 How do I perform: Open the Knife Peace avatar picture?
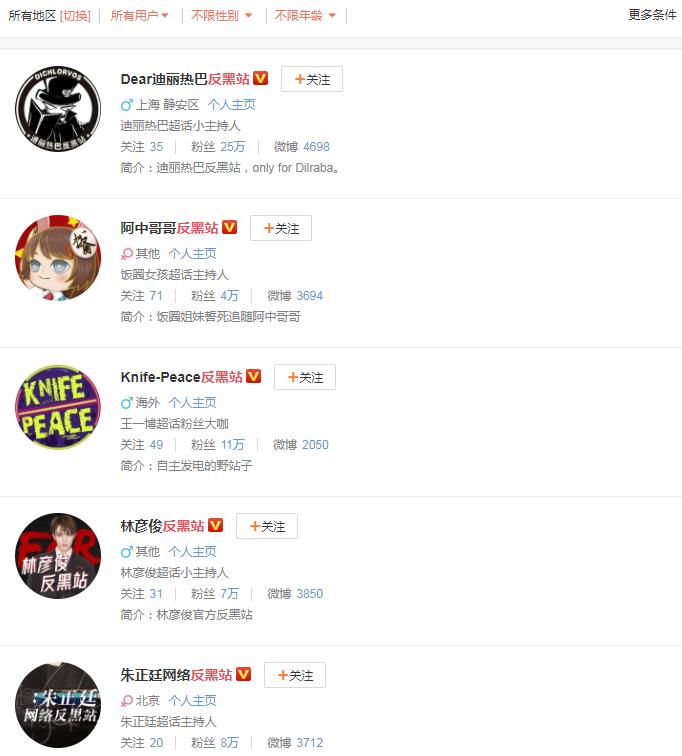(58, 407)
